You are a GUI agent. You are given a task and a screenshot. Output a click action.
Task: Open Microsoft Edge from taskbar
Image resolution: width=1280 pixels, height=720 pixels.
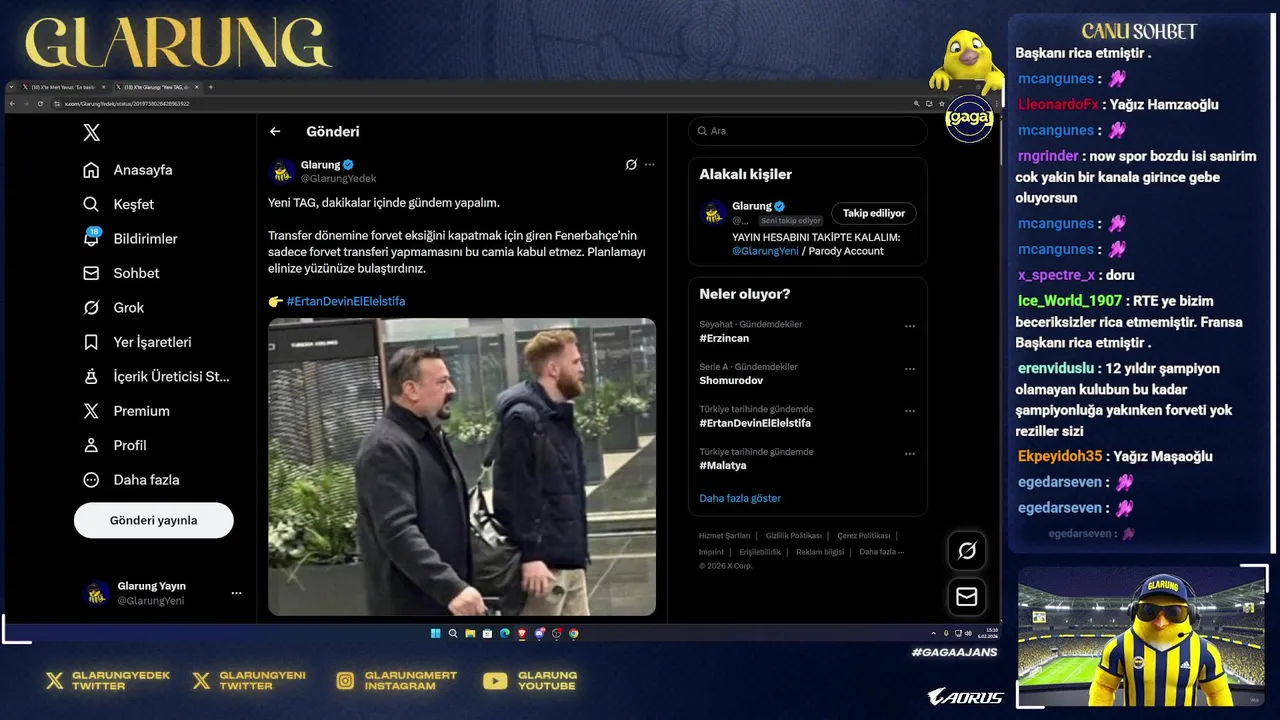click(x=504, y=633)
